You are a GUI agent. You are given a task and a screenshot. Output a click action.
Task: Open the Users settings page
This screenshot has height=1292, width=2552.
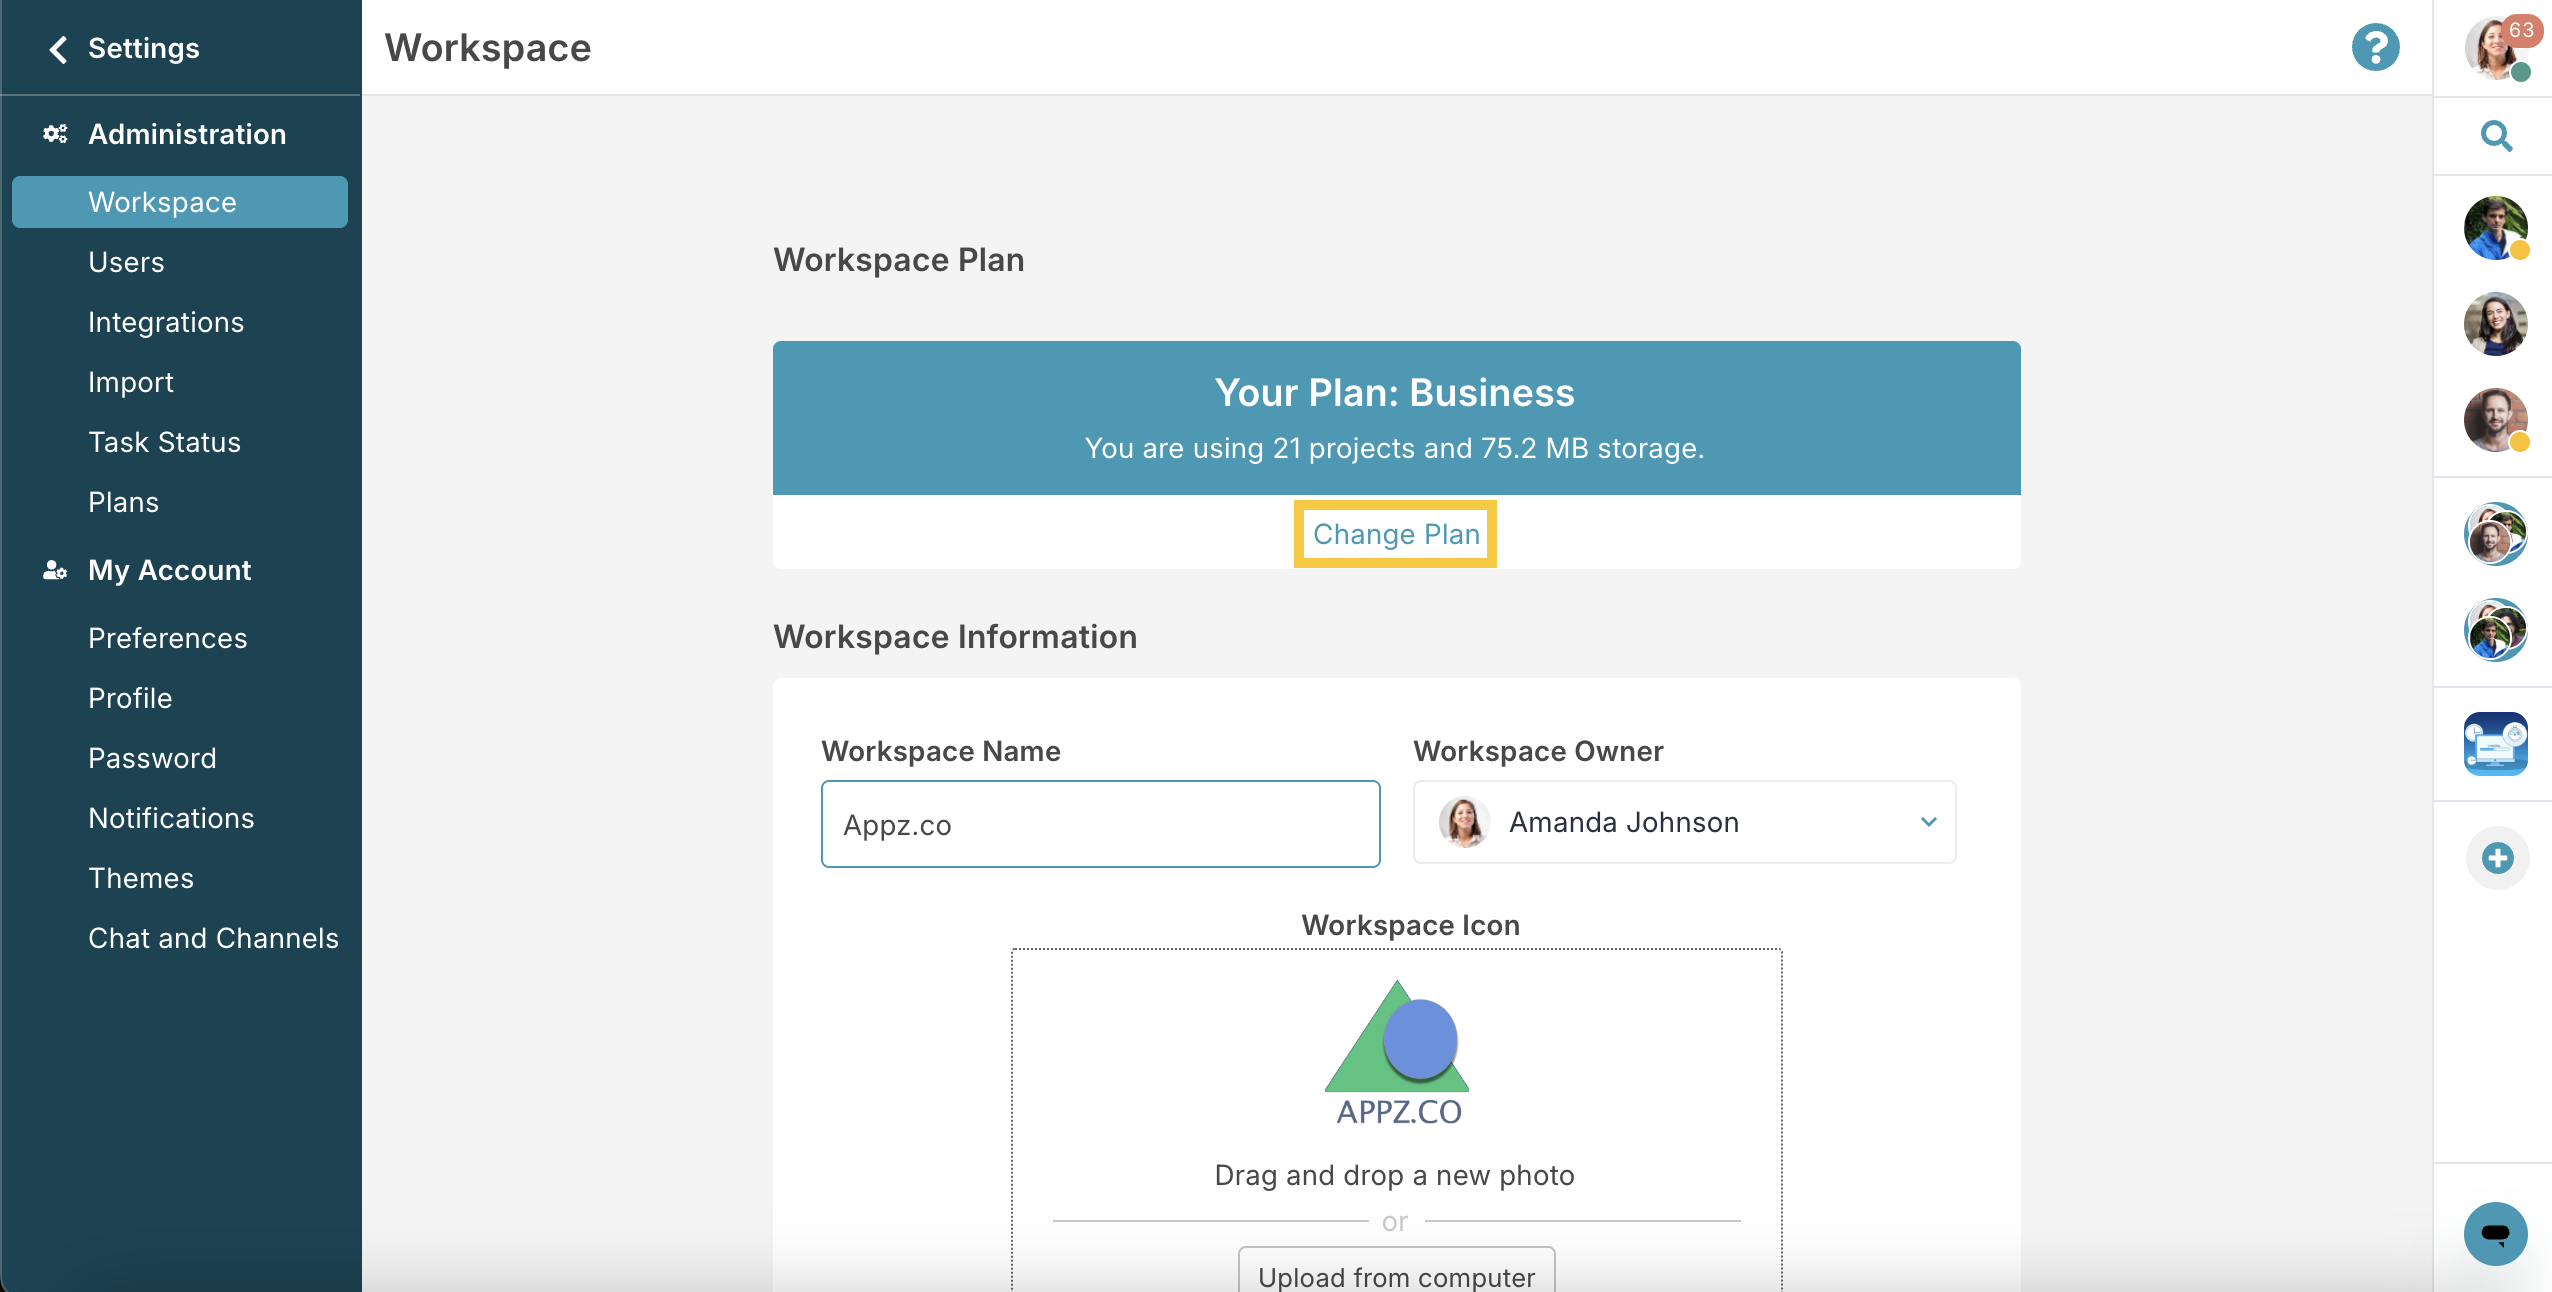(126, 262)
